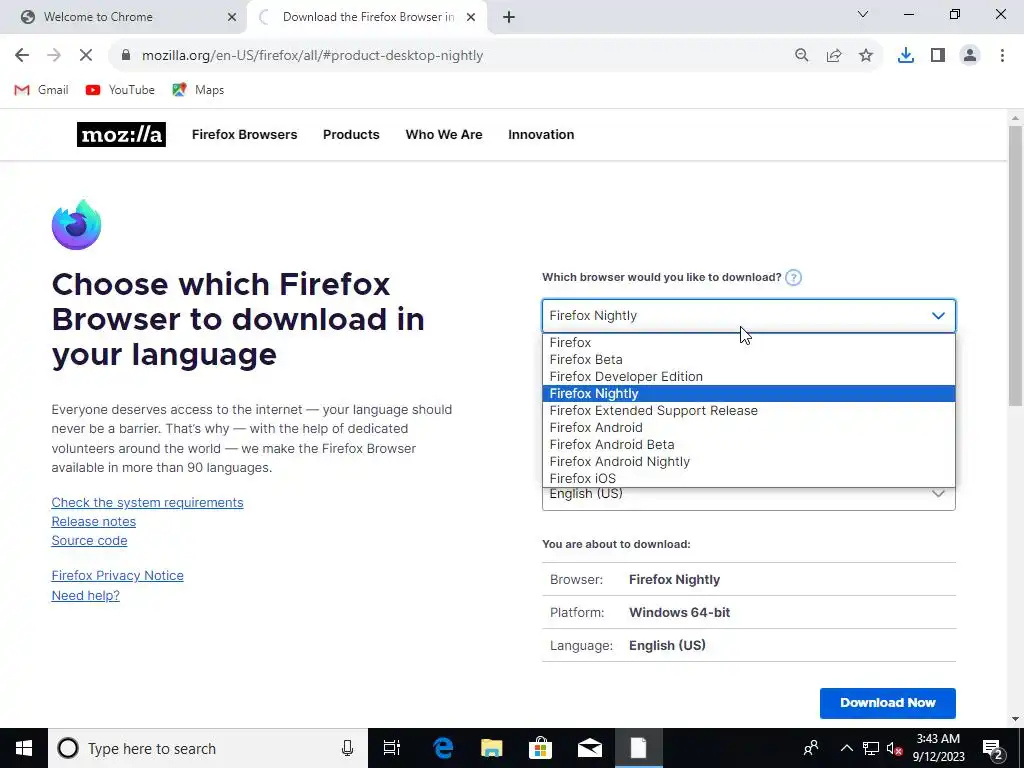This screenshot has width=1024, height=768.
Task: Click the forward navigation arrow
Action: pyautogui.click(x=54, y=56)
